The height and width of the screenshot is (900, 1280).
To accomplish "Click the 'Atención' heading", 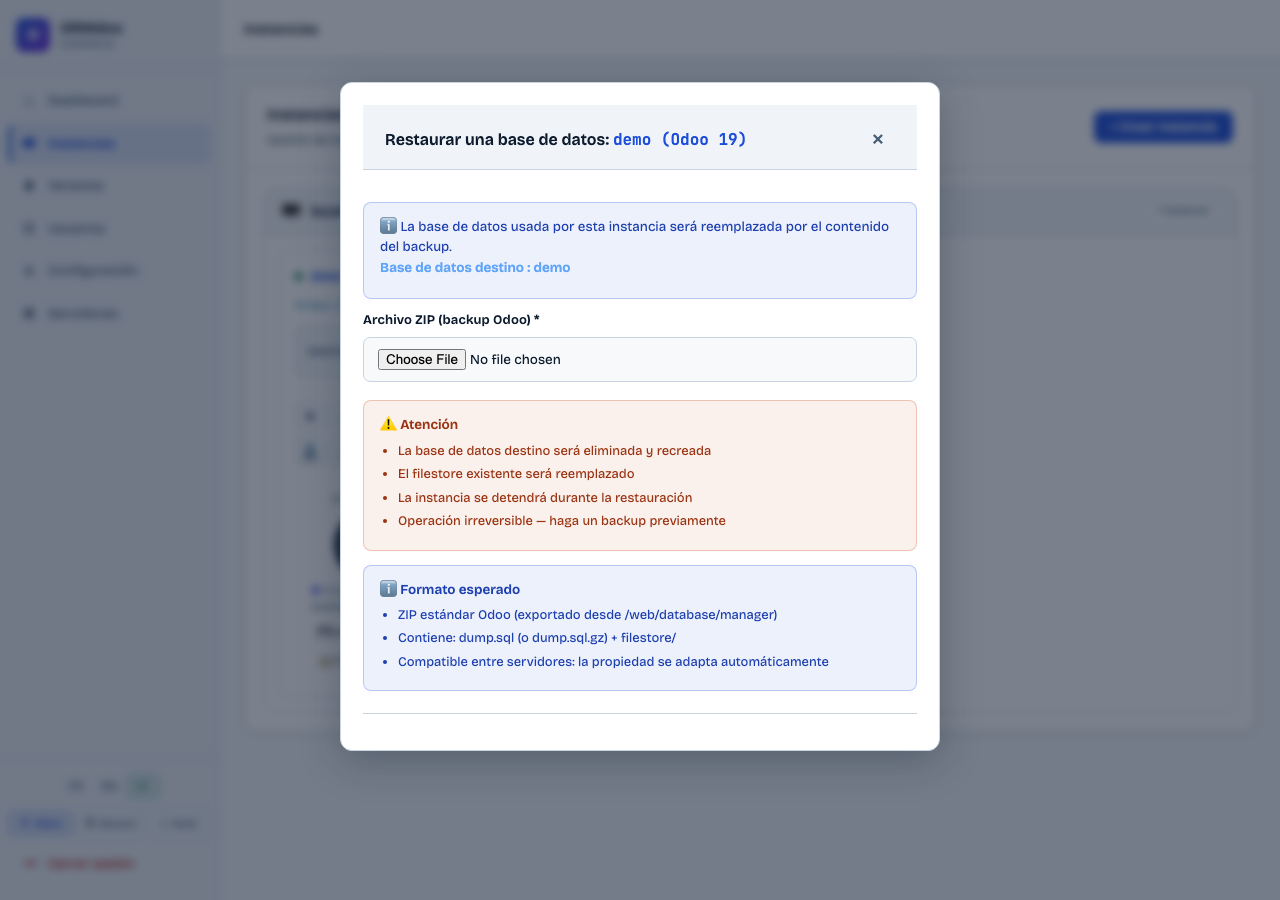I will coord(429,424).
